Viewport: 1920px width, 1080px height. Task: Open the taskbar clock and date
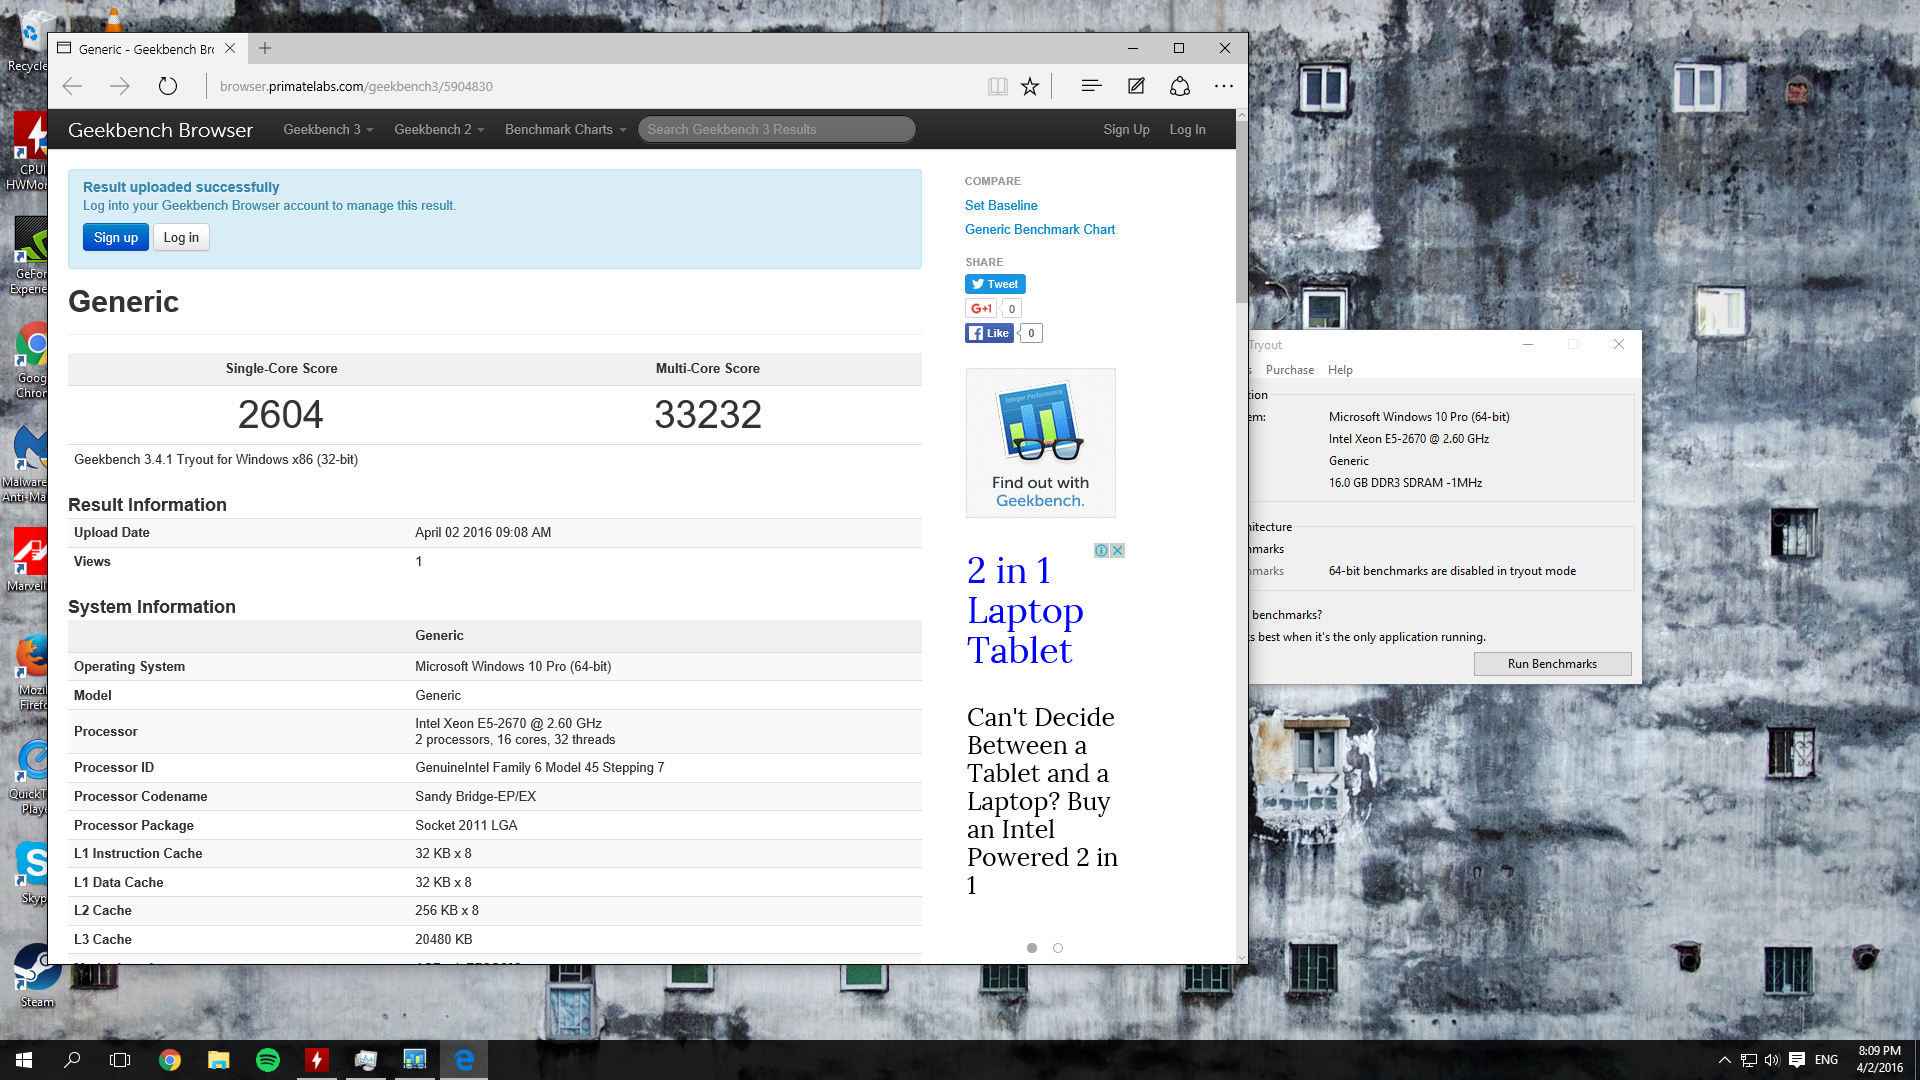1879,1060
